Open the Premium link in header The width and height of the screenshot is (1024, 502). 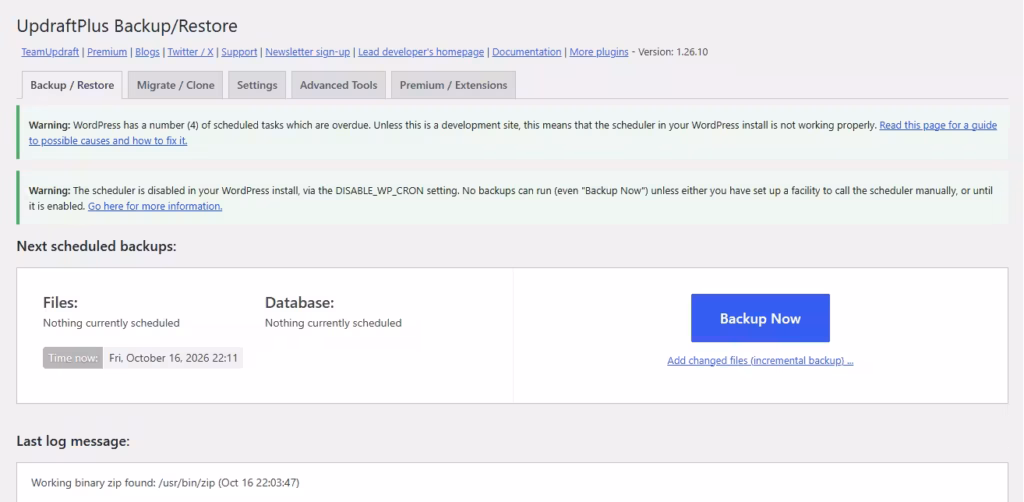tap(107, 52)
